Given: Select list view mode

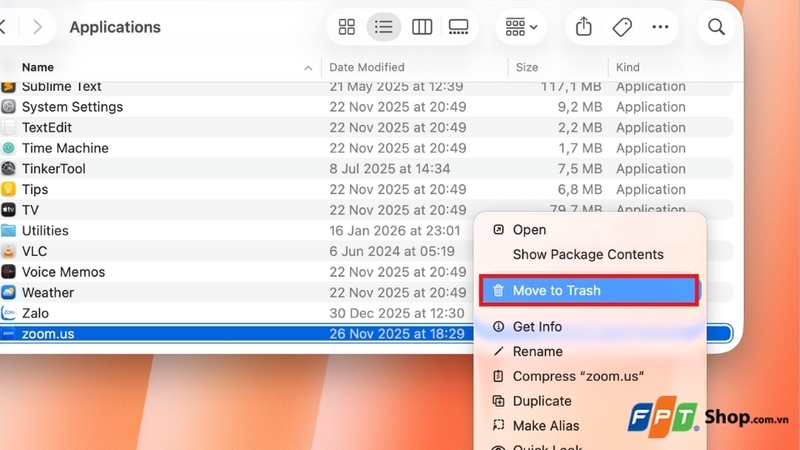Looking at the screenshot, I should click(x=383, y=27).
